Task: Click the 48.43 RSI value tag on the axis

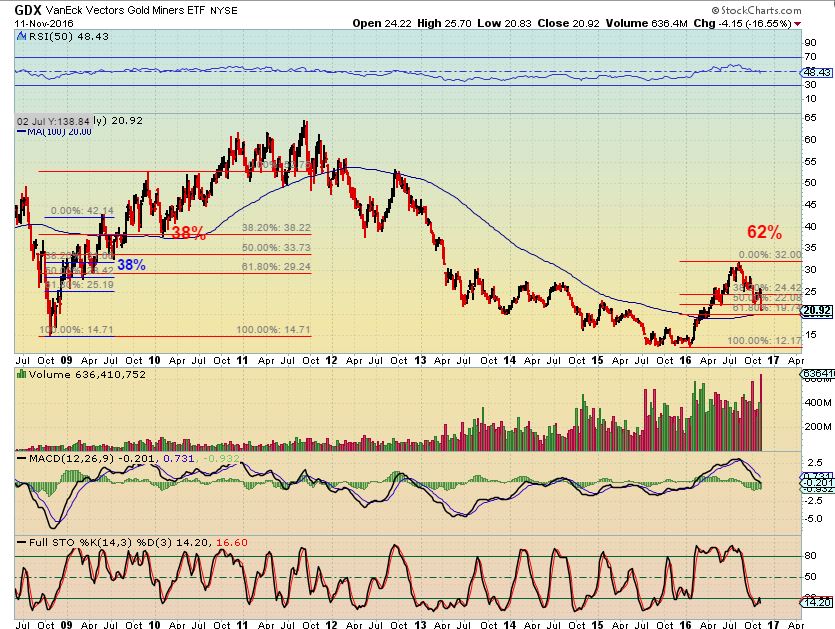Action: [817, 72]
